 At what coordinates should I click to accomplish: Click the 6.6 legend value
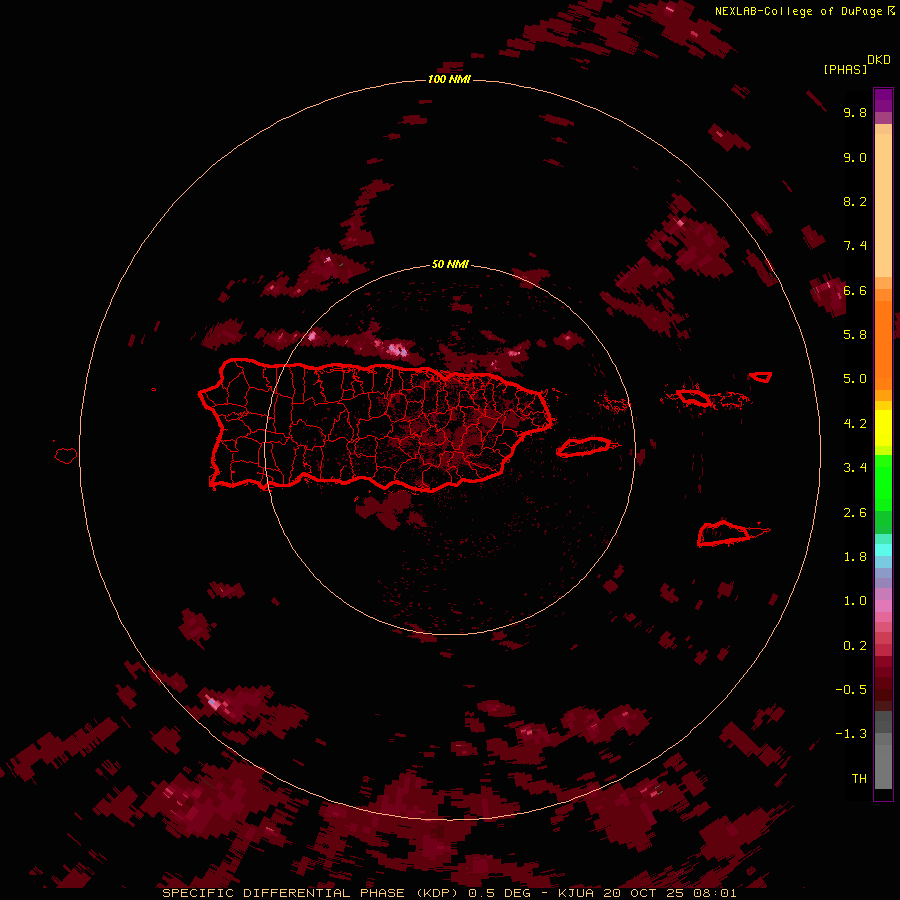coord(855,290)
